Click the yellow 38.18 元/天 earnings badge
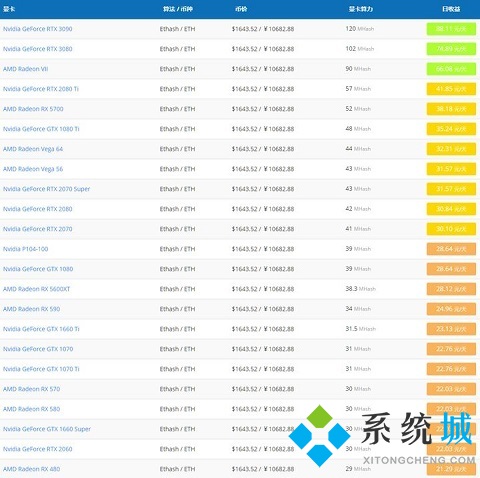 pos(451,109)
